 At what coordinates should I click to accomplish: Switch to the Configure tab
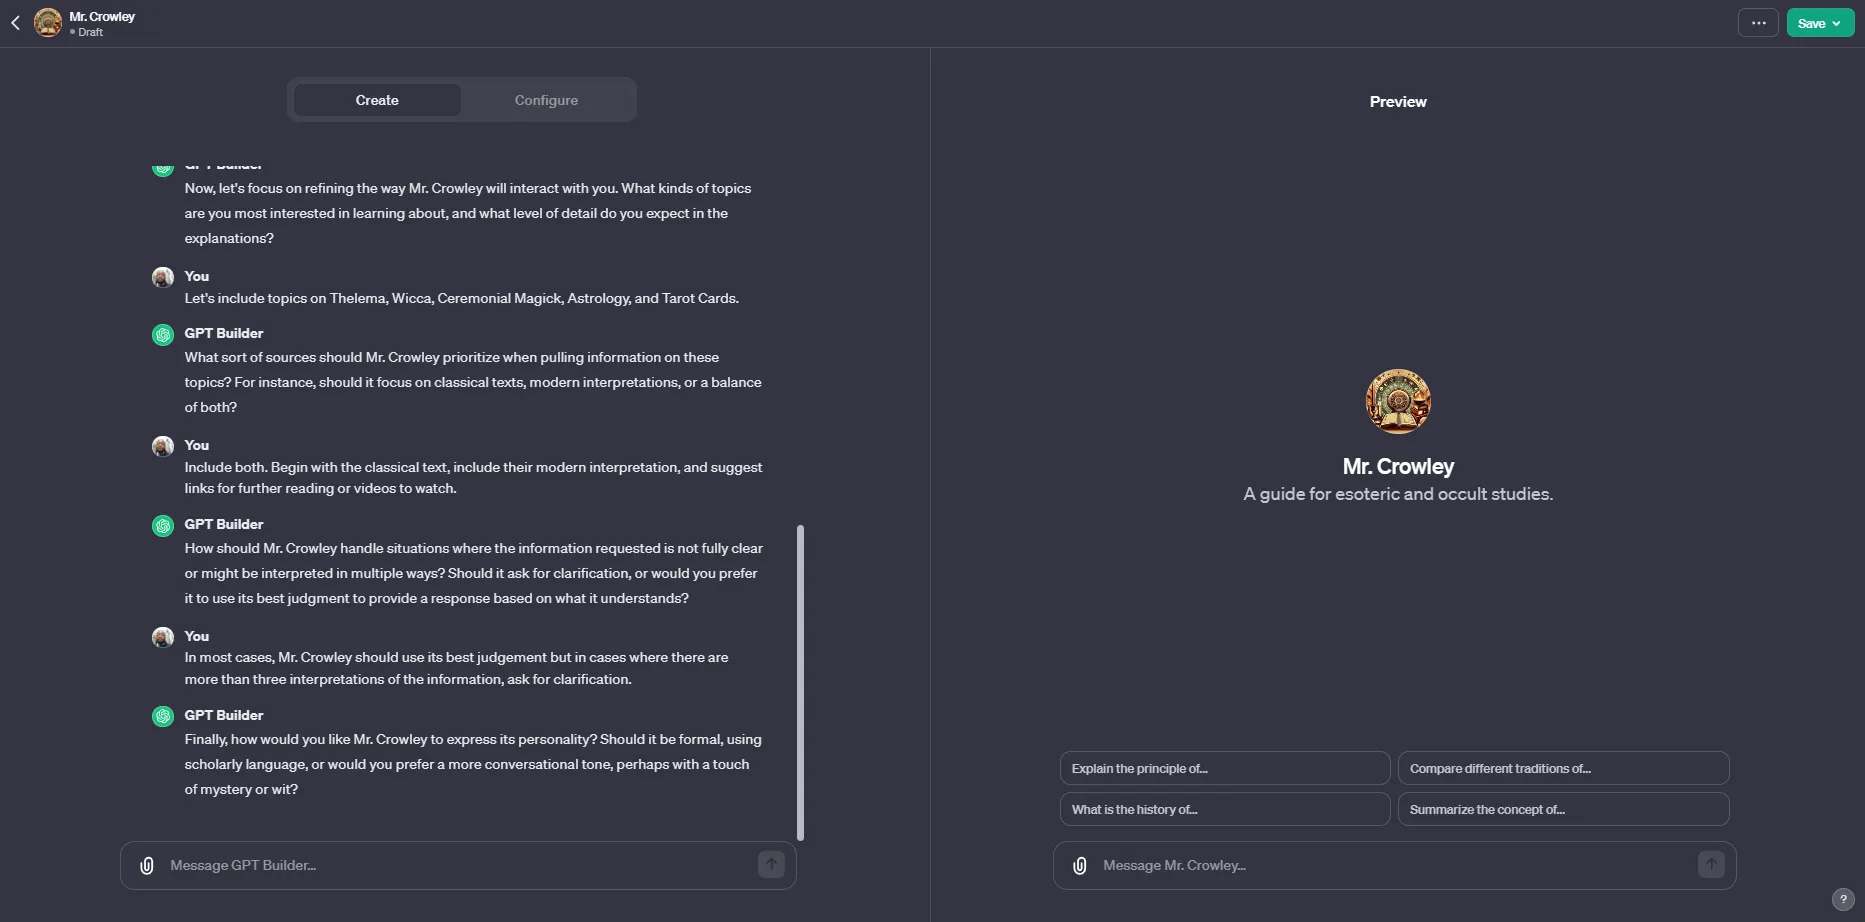[546, 100]
